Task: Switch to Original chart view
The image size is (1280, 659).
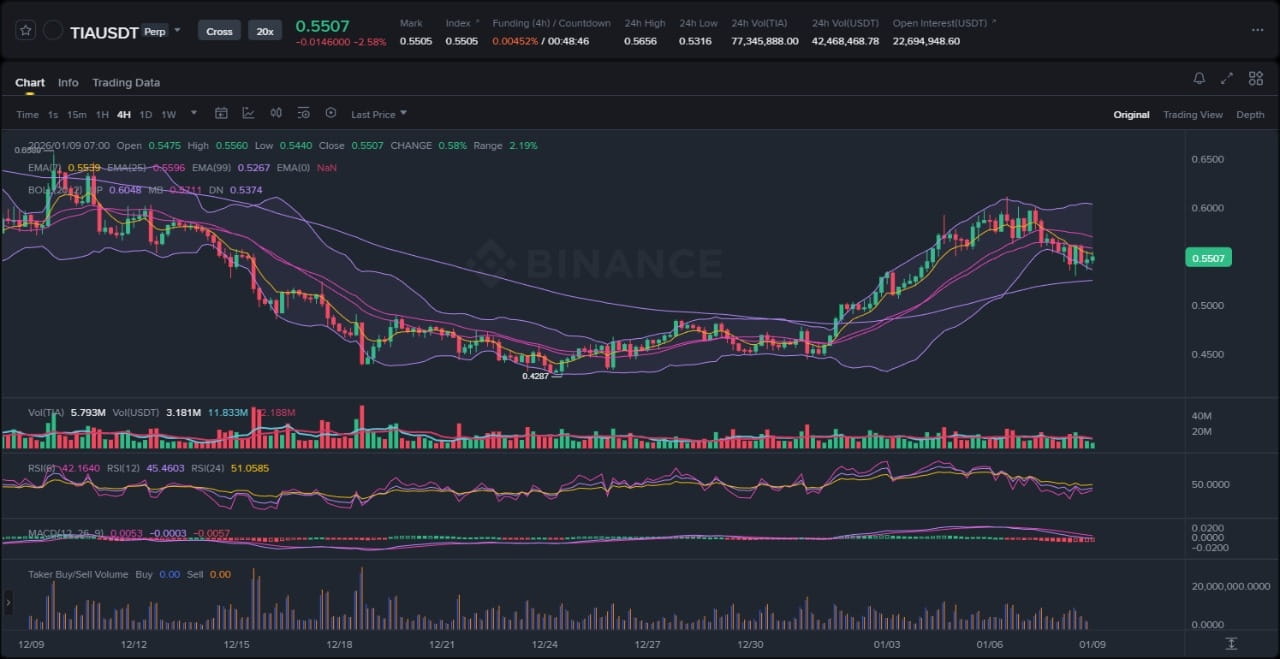Action: tap(1131, 115)
